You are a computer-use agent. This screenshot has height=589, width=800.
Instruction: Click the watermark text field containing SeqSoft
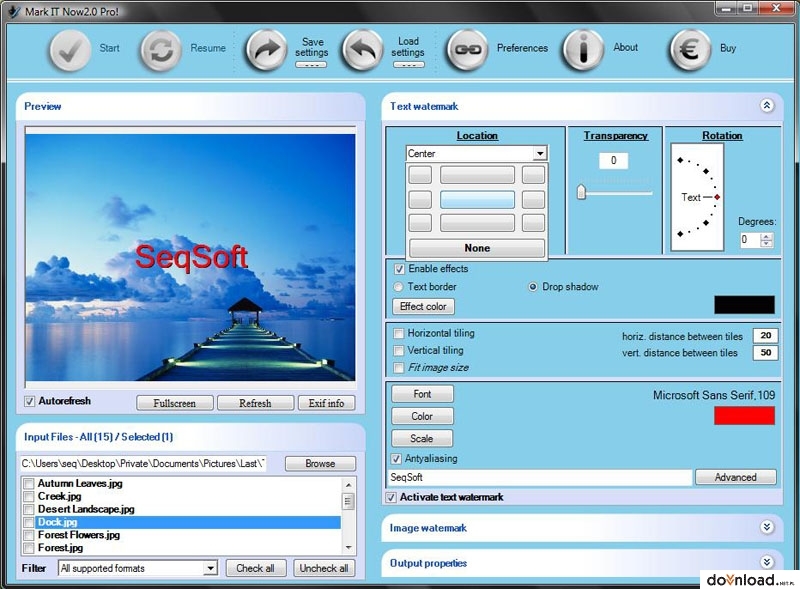pyautogui.click(x=540, y=477)
